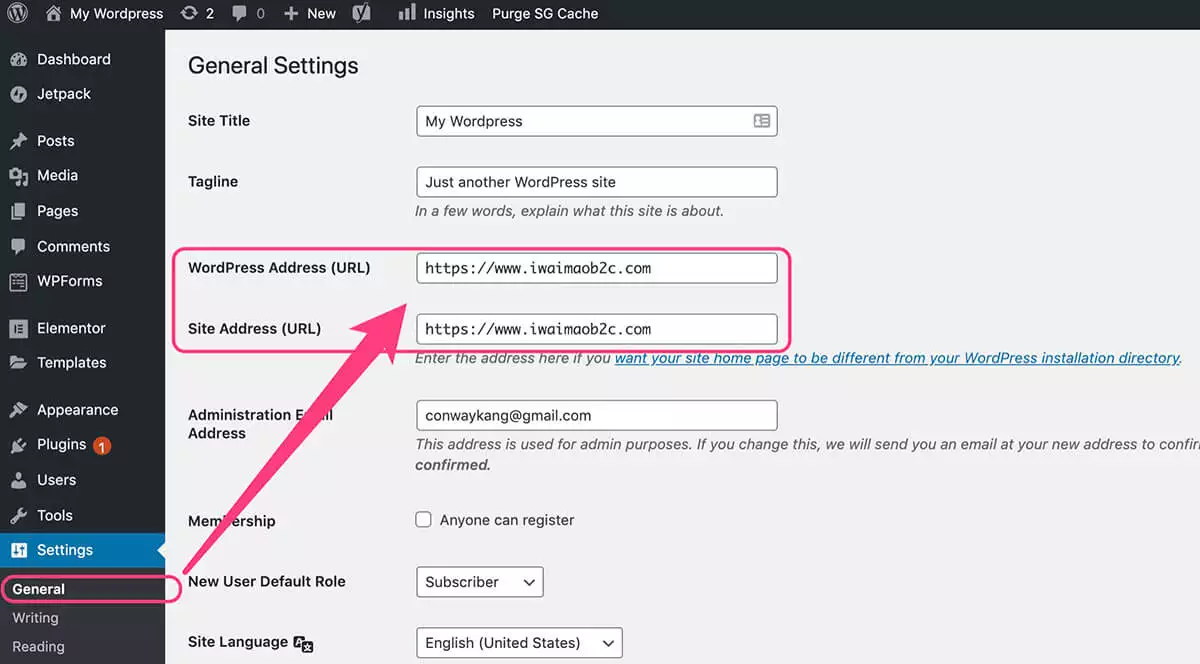Open the Plugins menu item

[61, 445]
